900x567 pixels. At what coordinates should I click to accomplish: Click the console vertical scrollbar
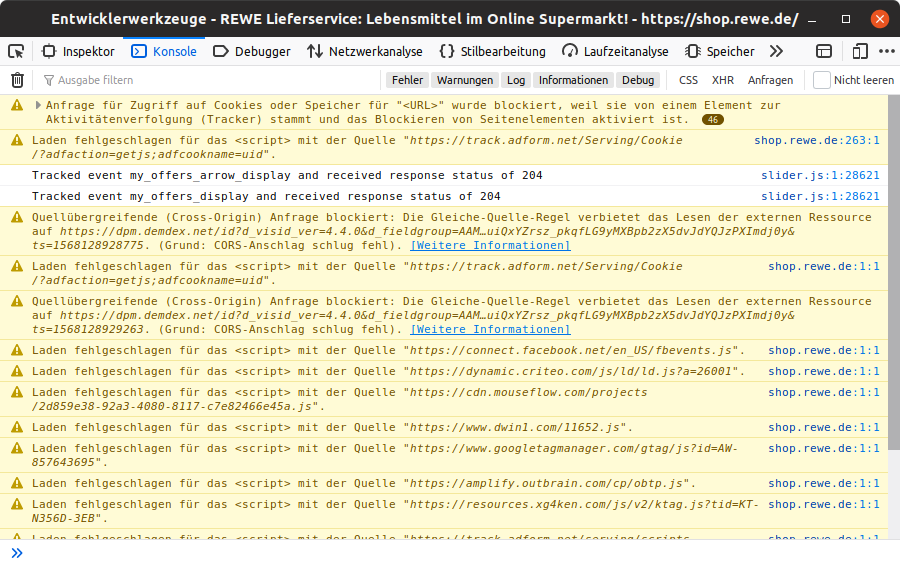coord(894,273)
